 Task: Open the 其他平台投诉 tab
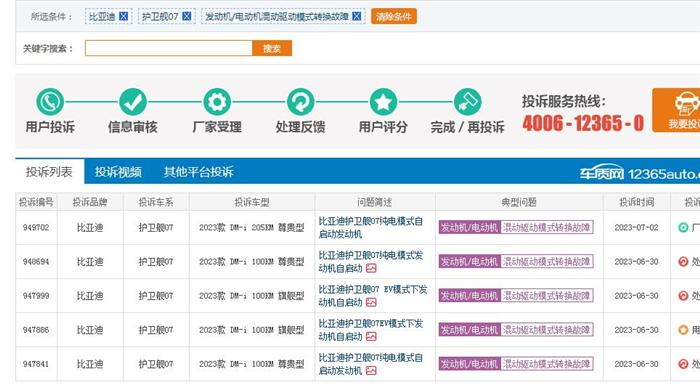(x=199, y=172)
